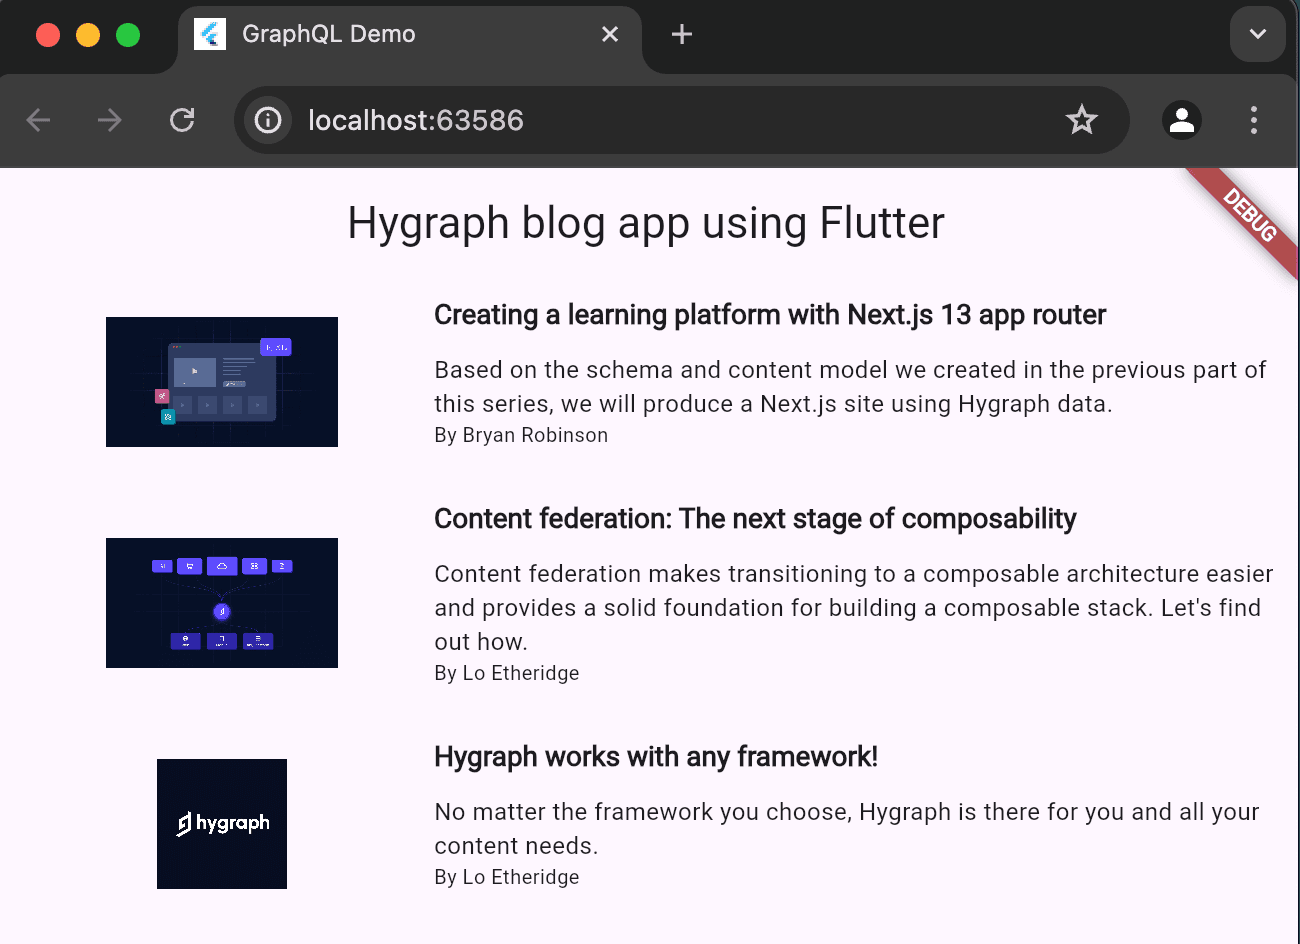Click the hygraph logo thumbnail image
The width and height of the screenshot is (1300, 944).
[x=221, y=823]
